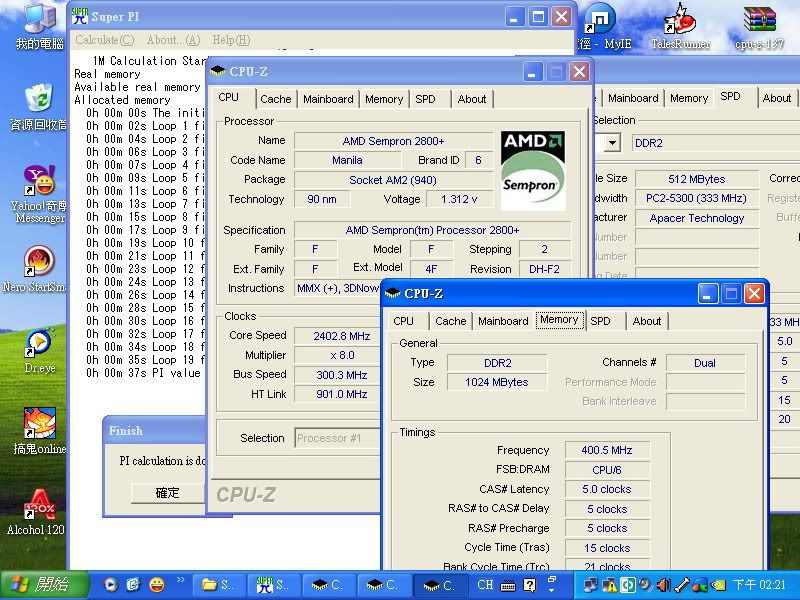Screen dimensions: 800x600
Task: Switch to the Mainboard tab in front CPU-Z window
Action: pos(503,321)
